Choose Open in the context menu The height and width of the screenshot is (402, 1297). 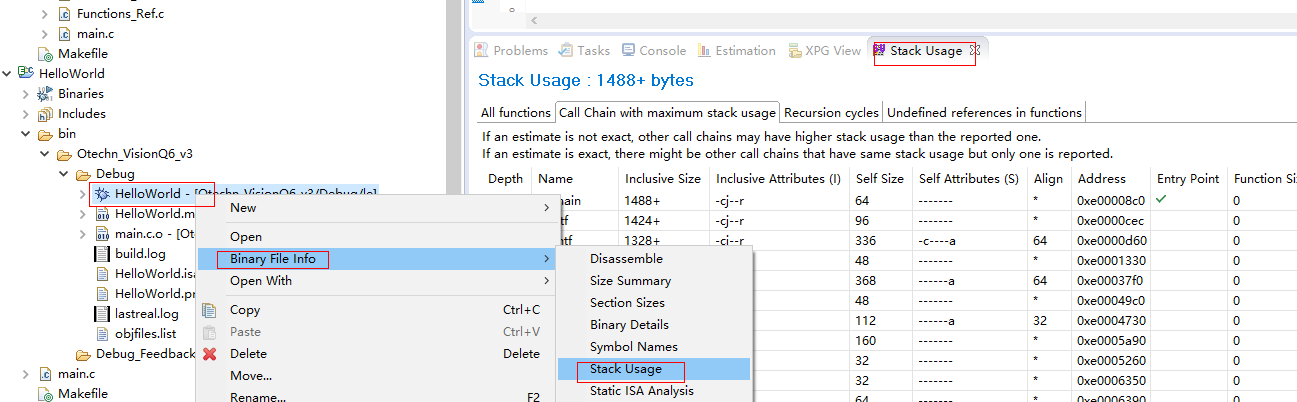click(x=246, y=237)
